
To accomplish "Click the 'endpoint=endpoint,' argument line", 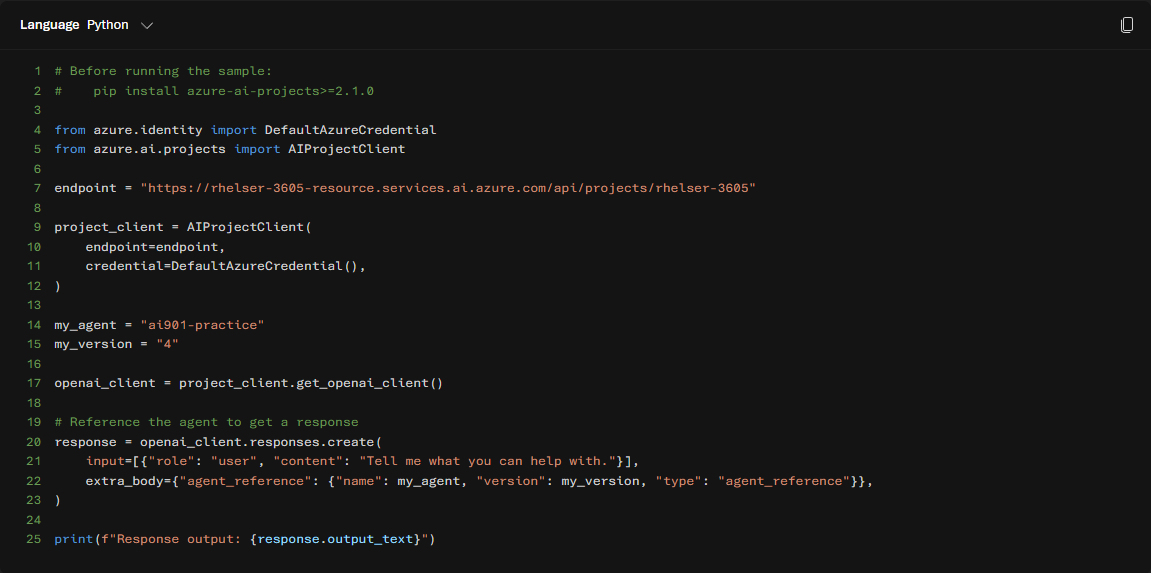I will click(x=155, y=247).
